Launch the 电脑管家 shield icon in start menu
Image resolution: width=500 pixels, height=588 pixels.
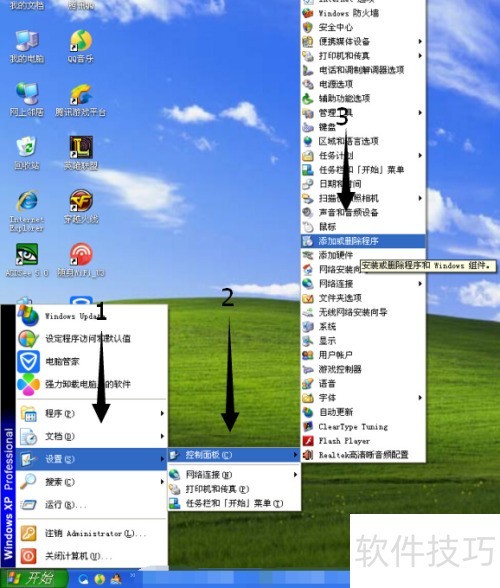pos(29,362)
